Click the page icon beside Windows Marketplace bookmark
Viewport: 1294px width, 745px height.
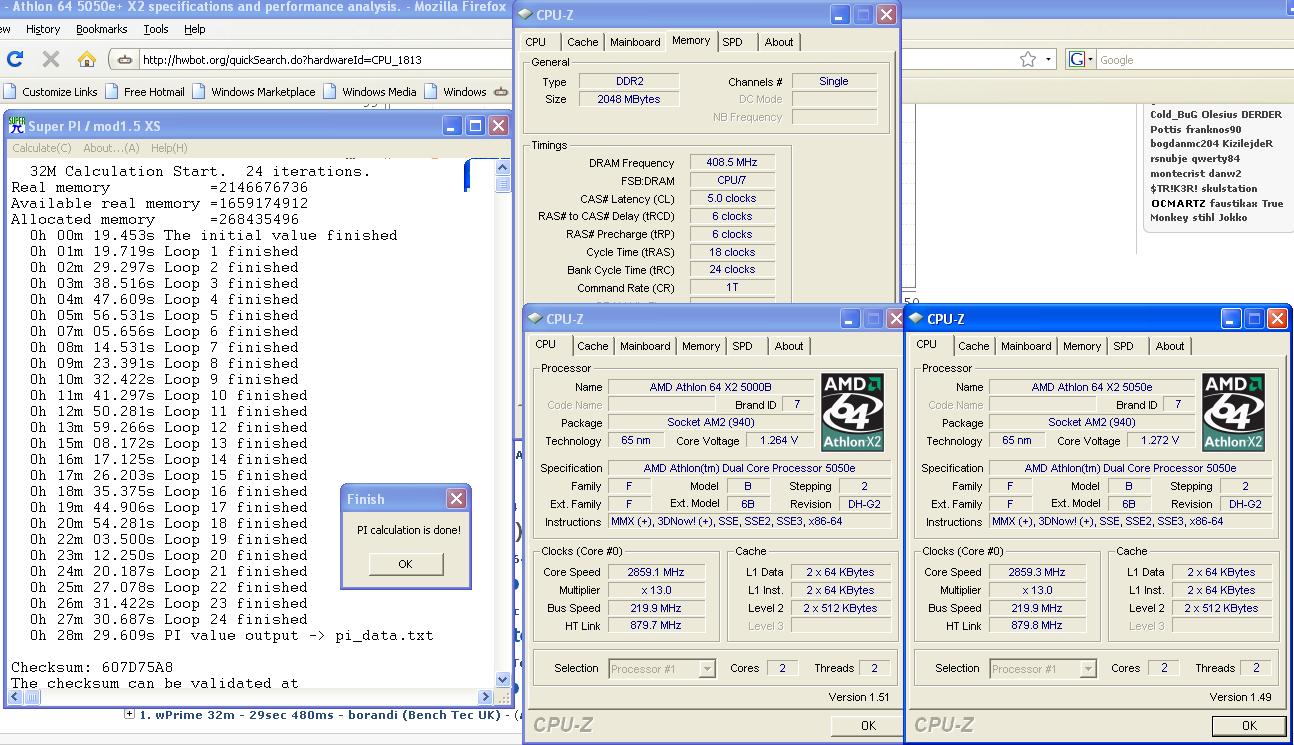(x=200, y=91)
